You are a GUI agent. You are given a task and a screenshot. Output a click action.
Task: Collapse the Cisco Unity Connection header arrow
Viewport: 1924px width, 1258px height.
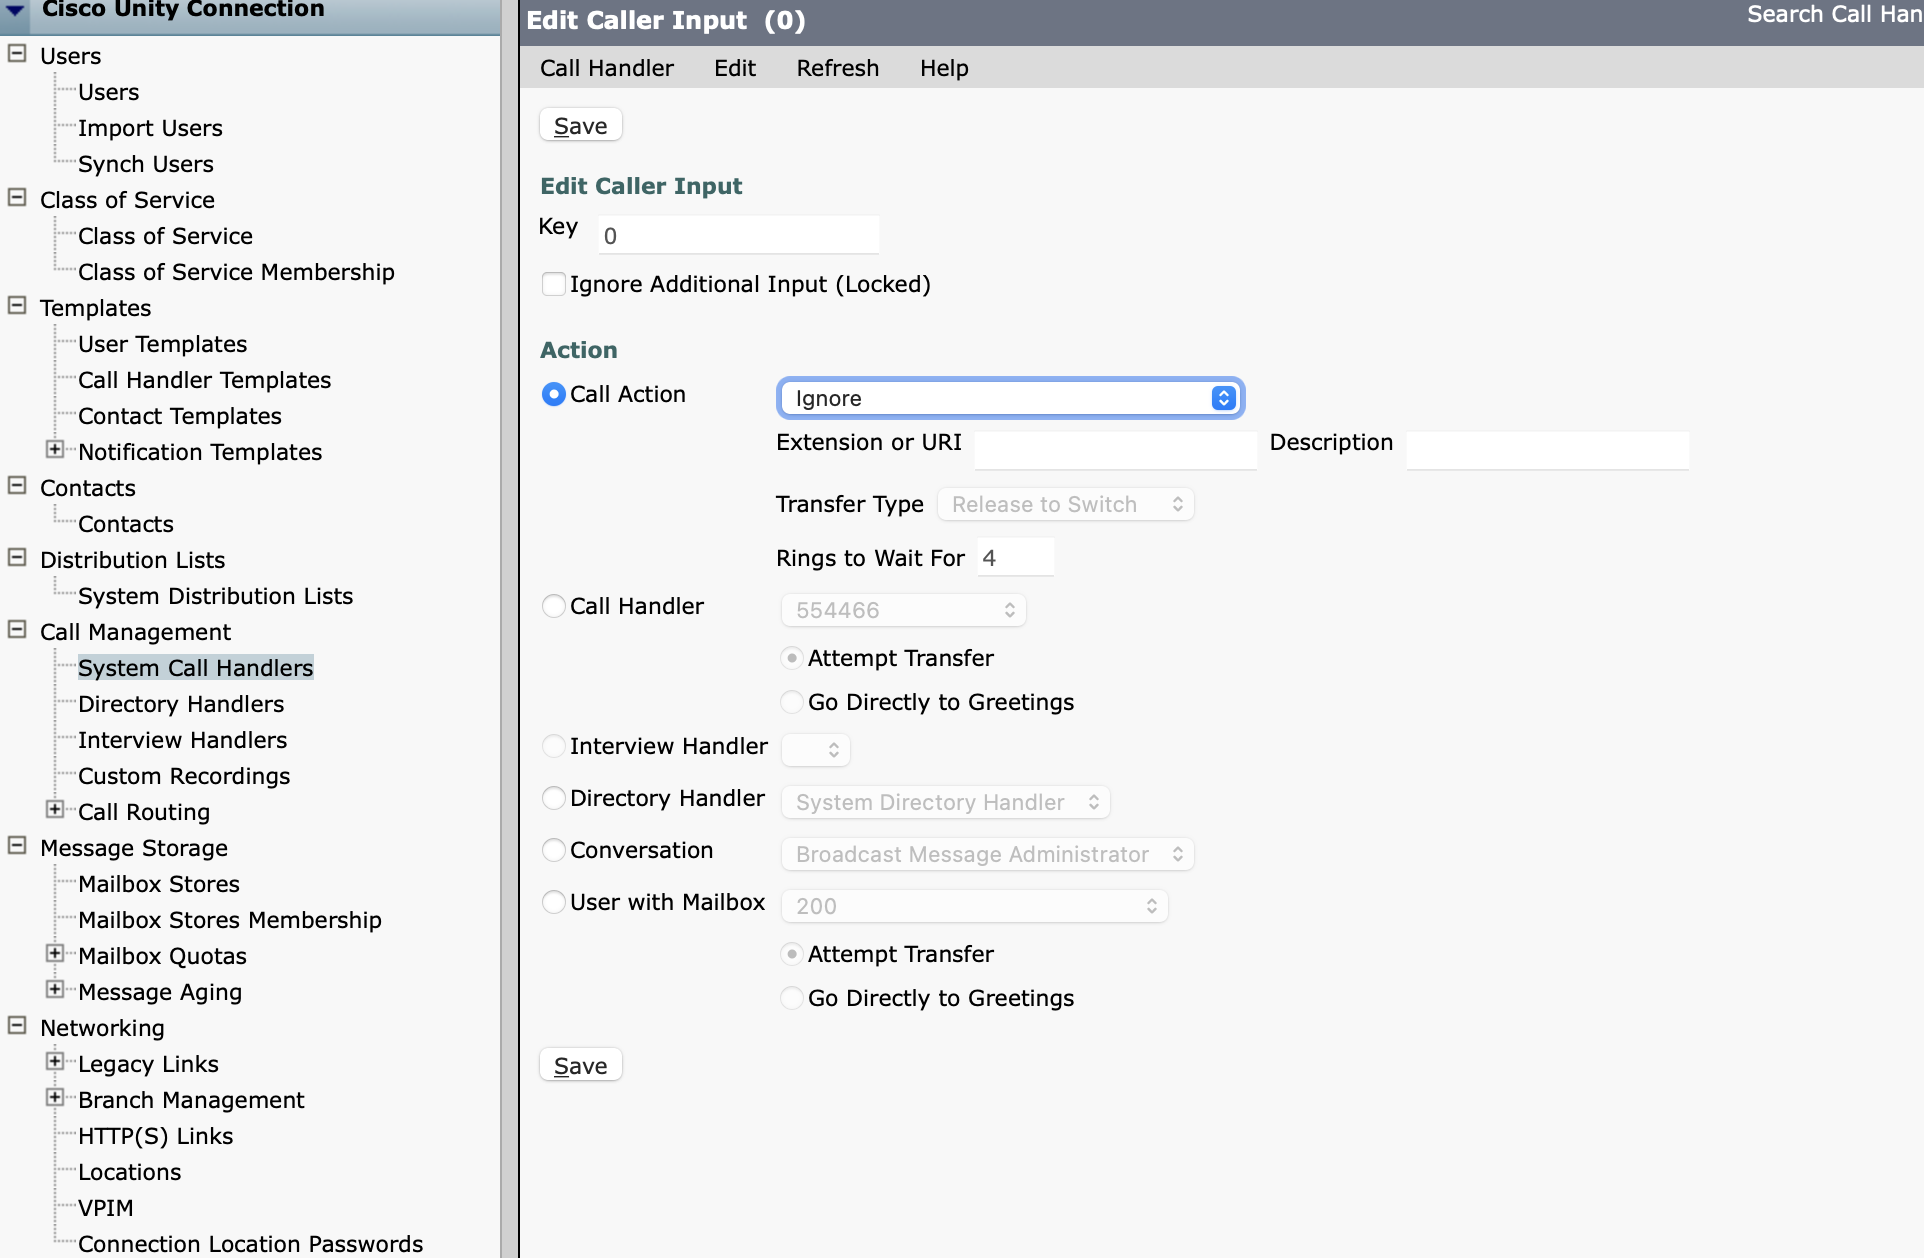[x=16, y=9]
